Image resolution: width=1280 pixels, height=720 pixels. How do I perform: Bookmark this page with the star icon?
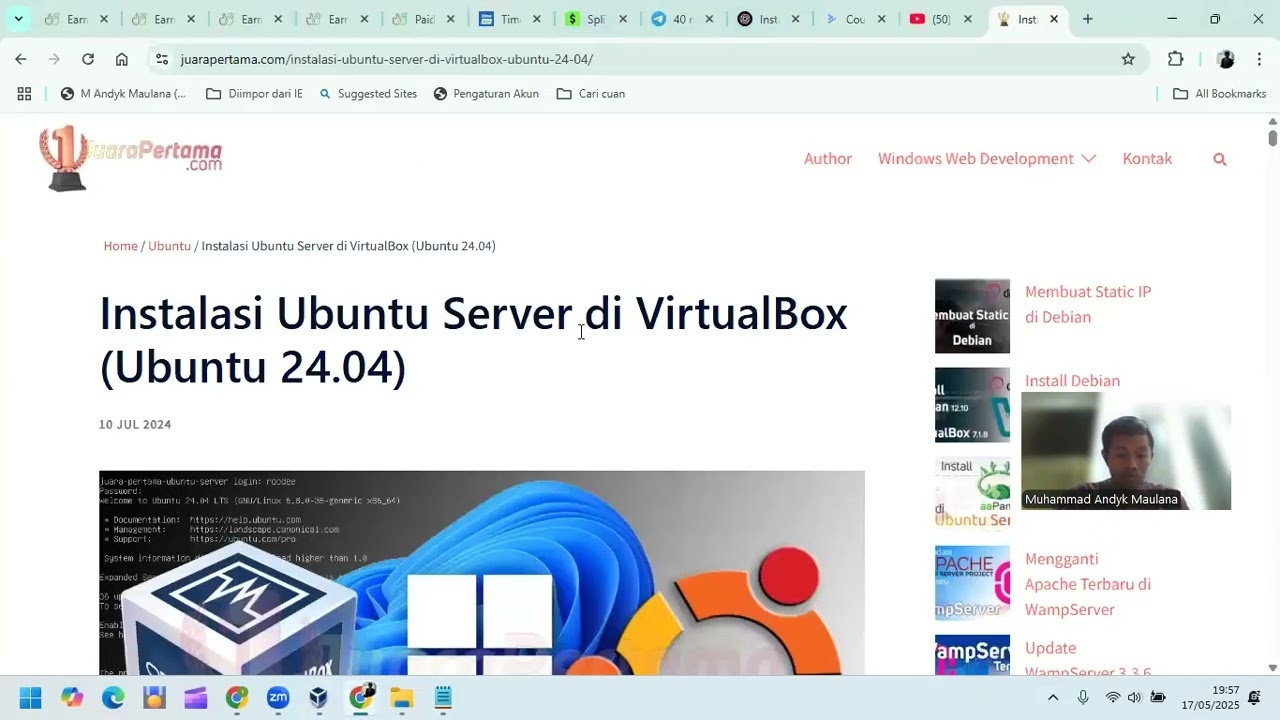tap(1128, 59)
